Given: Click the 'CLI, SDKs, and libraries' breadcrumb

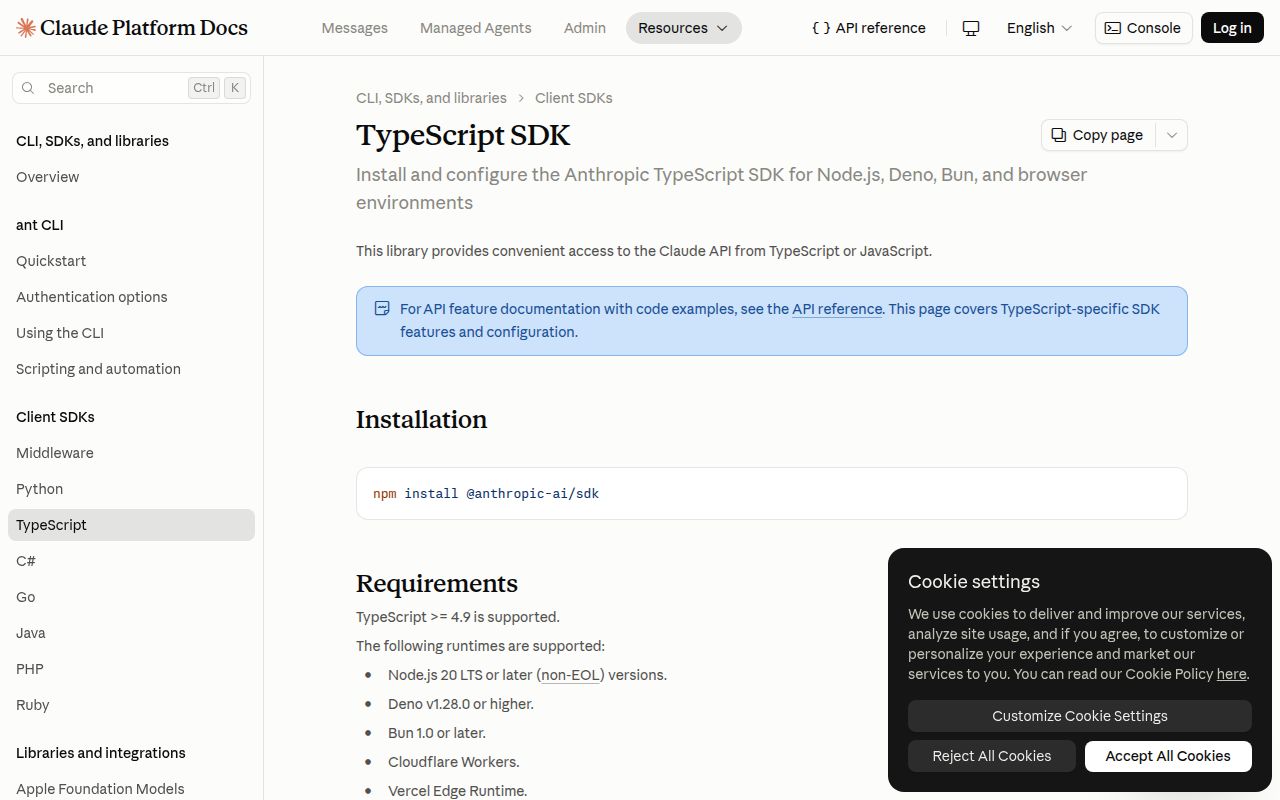Looking at the screenshot, I should (431, 98).
